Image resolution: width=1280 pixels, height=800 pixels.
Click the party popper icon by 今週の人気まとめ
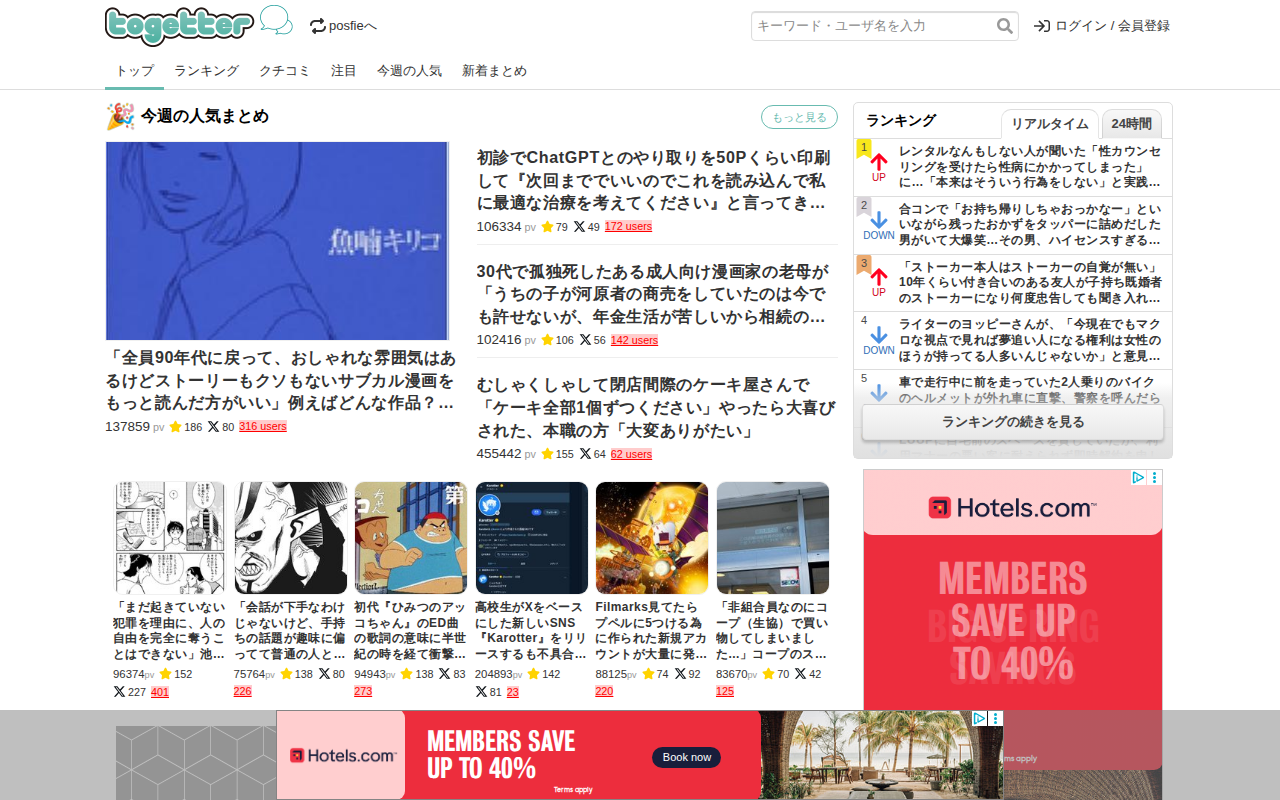click(x=120, y=116)
